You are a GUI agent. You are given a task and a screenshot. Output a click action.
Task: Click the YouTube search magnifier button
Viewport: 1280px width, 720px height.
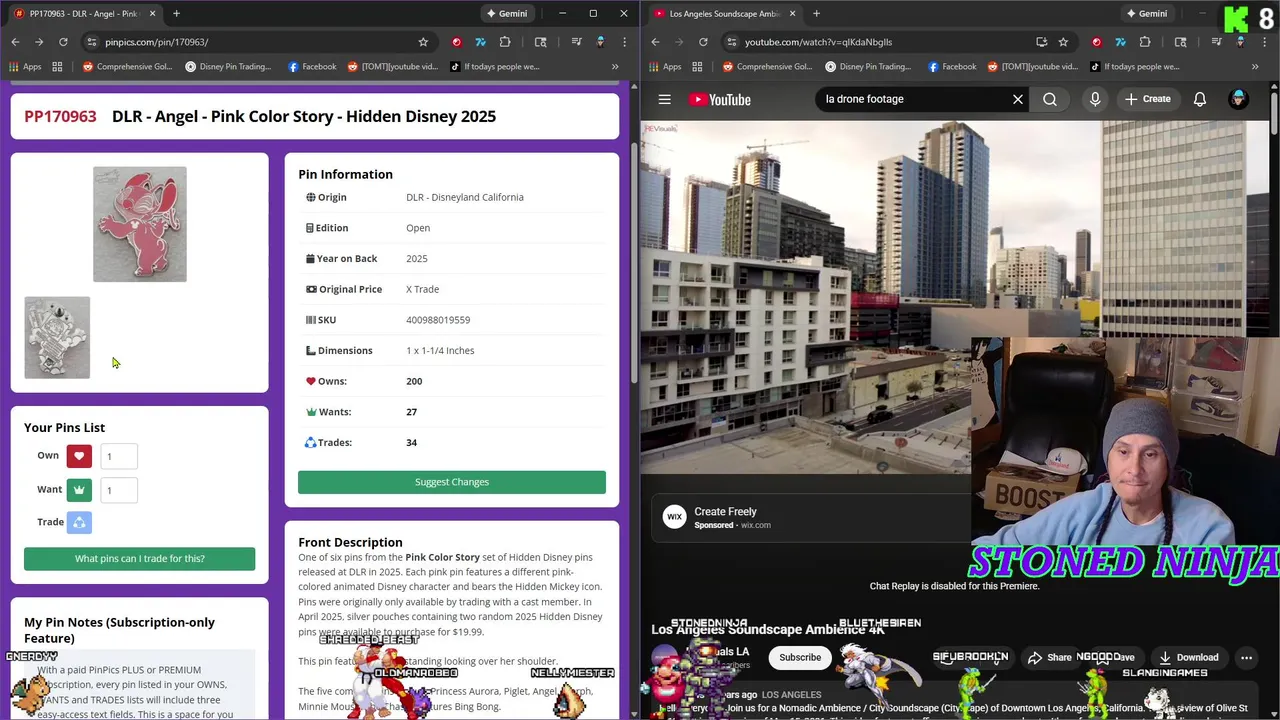pos(1050,99)
